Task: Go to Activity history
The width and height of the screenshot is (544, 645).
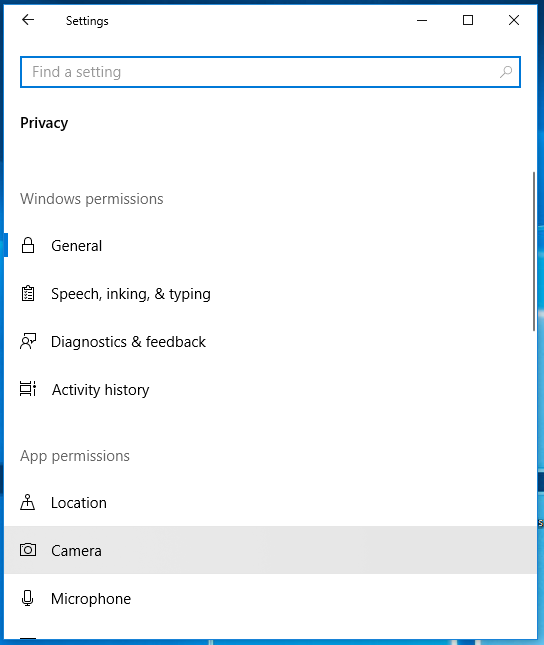Action: click(x=270, y=390)
